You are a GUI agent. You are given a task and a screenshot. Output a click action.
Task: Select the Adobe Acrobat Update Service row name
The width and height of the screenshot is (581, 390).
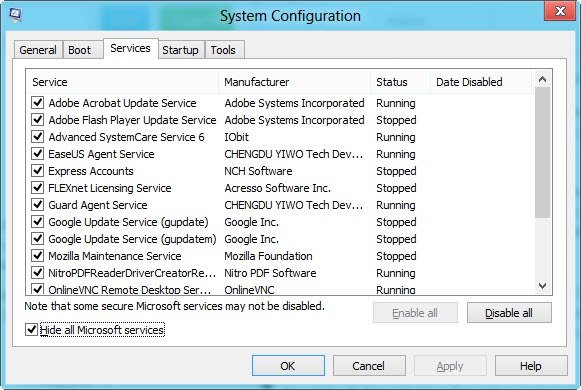tap(122, 103)
